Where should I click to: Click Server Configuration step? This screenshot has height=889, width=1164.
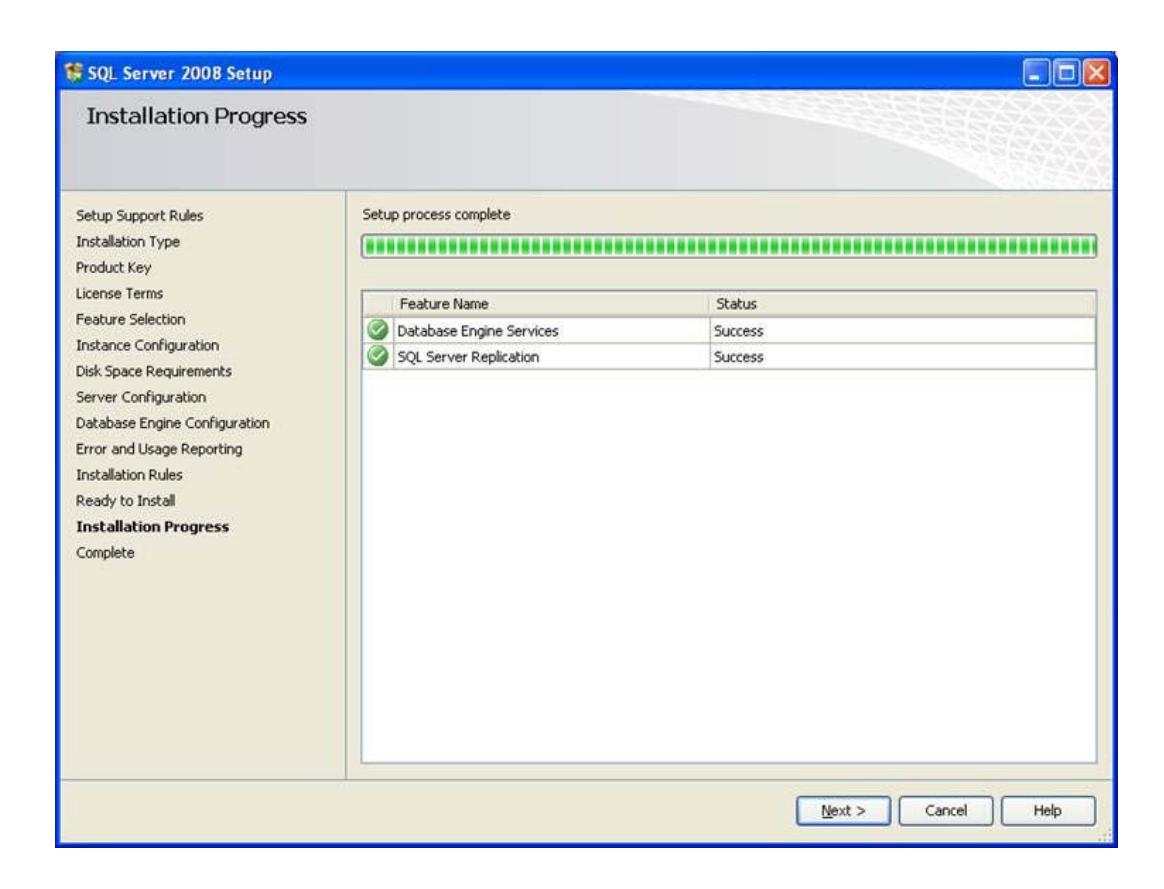tap(141, 397)
